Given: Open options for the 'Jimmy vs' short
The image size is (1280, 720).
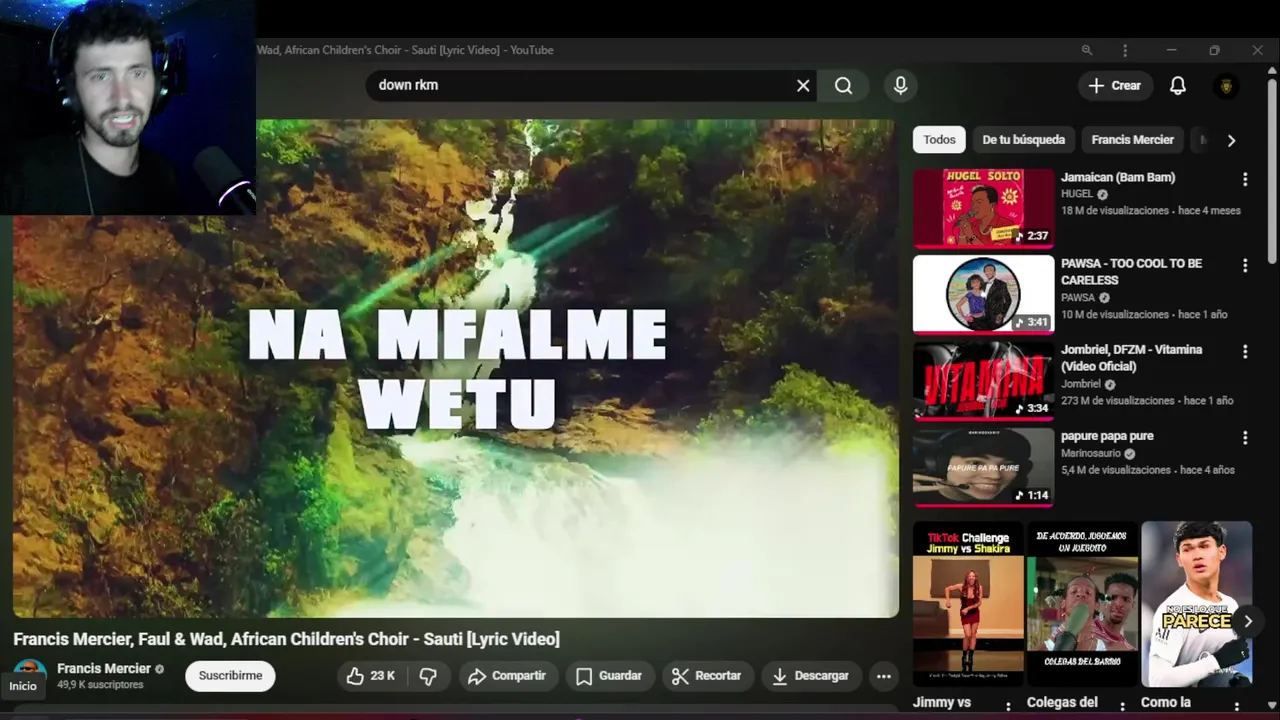Looking at the screenshot, I should click(1008, 706).
